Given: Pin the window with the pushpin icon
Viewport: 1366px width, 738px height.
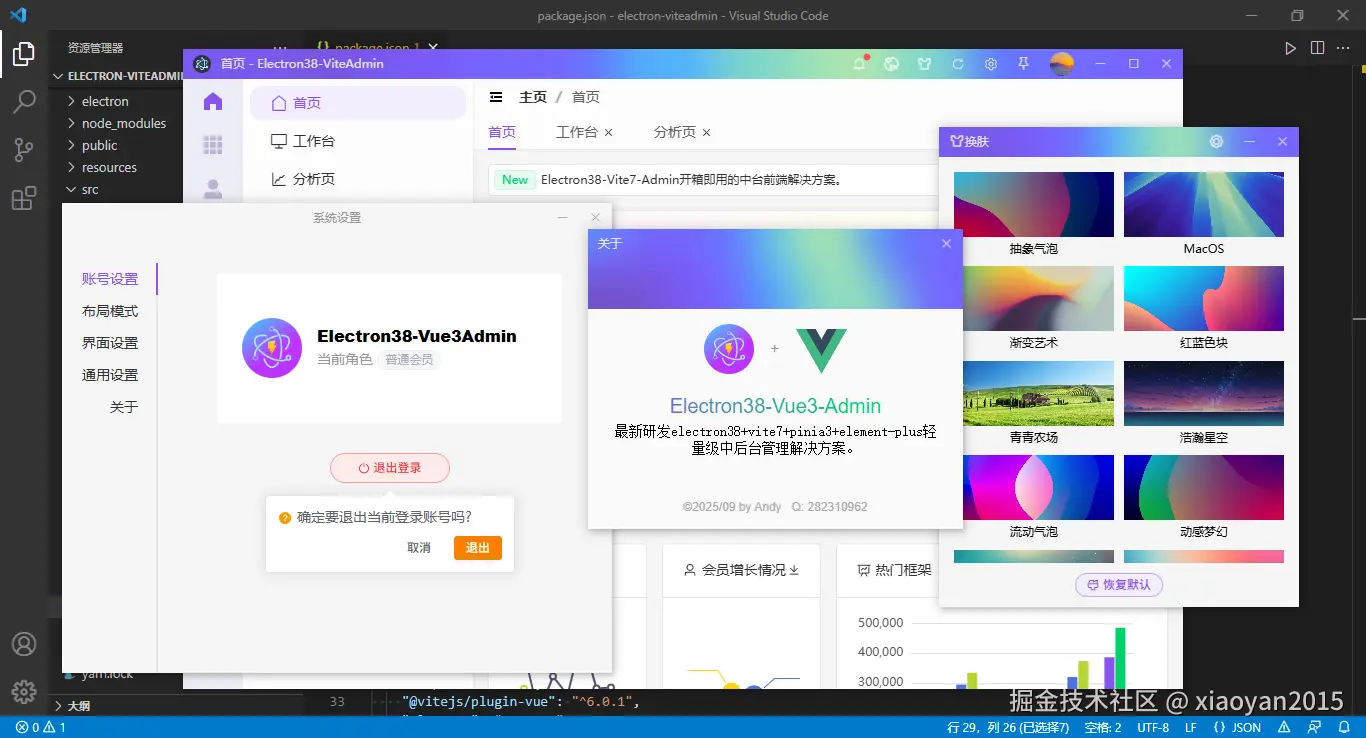Looking at the screenshot, I should tap(1024, 63).
